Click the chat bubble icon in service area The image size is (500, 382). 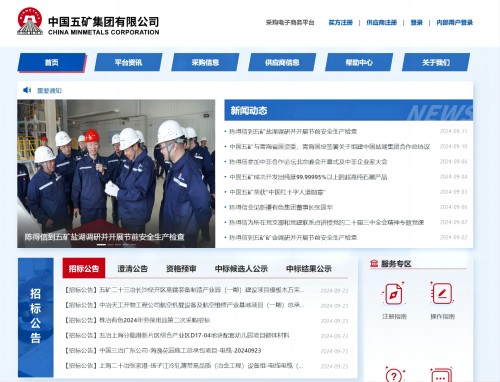coord(441,375)
